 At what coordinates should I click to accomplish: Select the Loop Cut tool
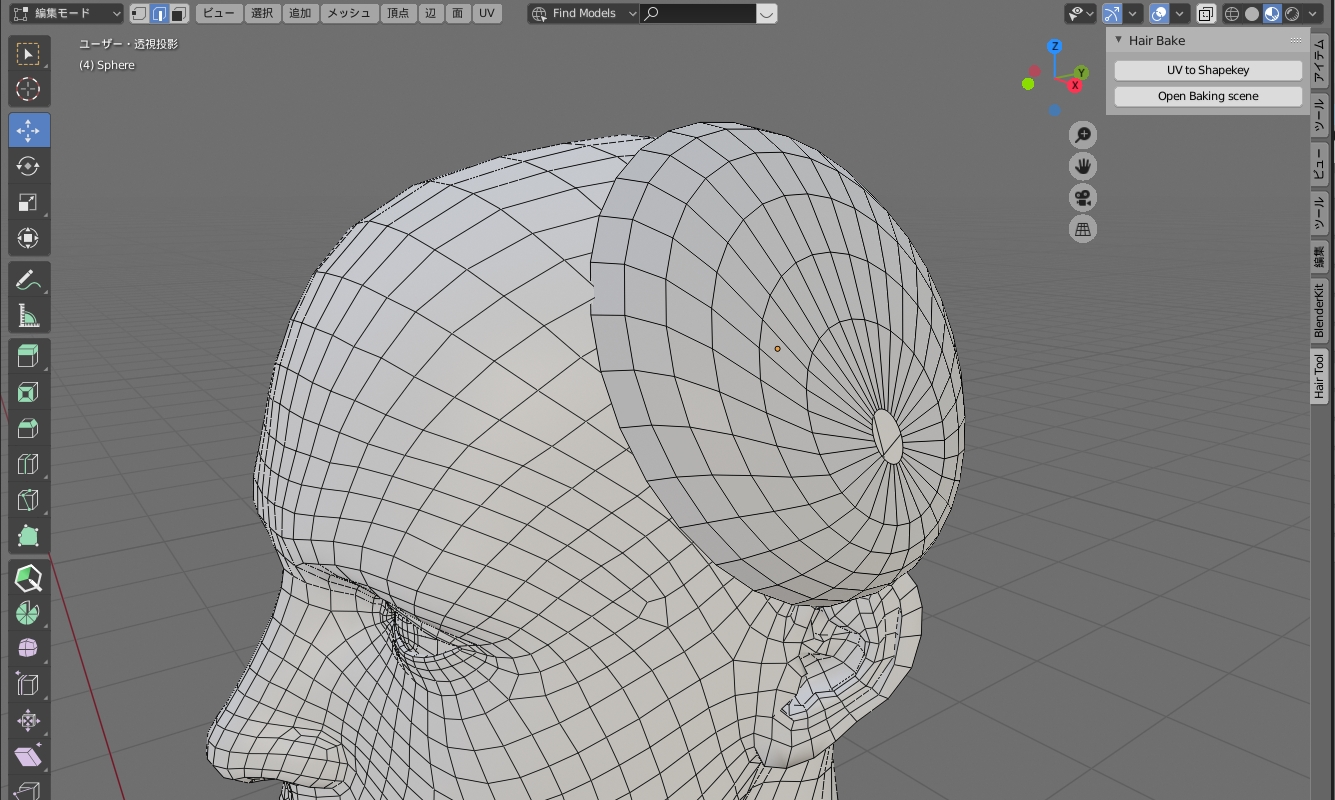coord(28,464)
